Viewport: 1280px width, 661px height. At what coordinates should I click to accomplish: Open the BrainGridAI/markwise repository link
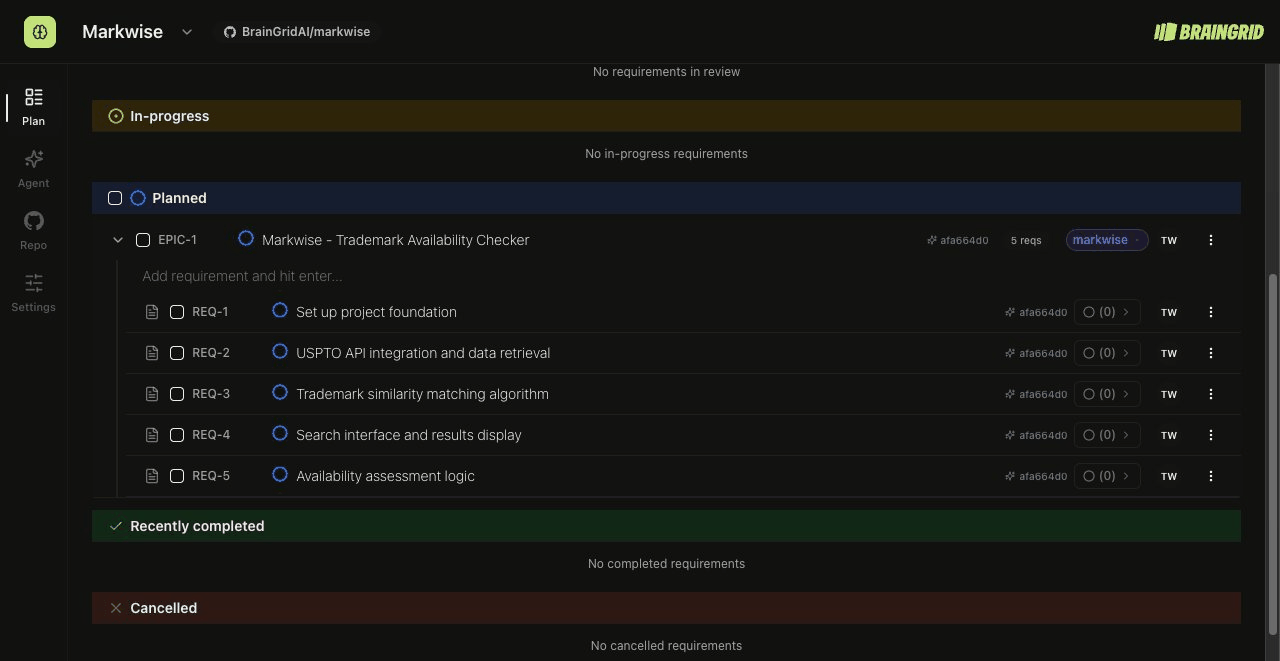tap(297, 31)
